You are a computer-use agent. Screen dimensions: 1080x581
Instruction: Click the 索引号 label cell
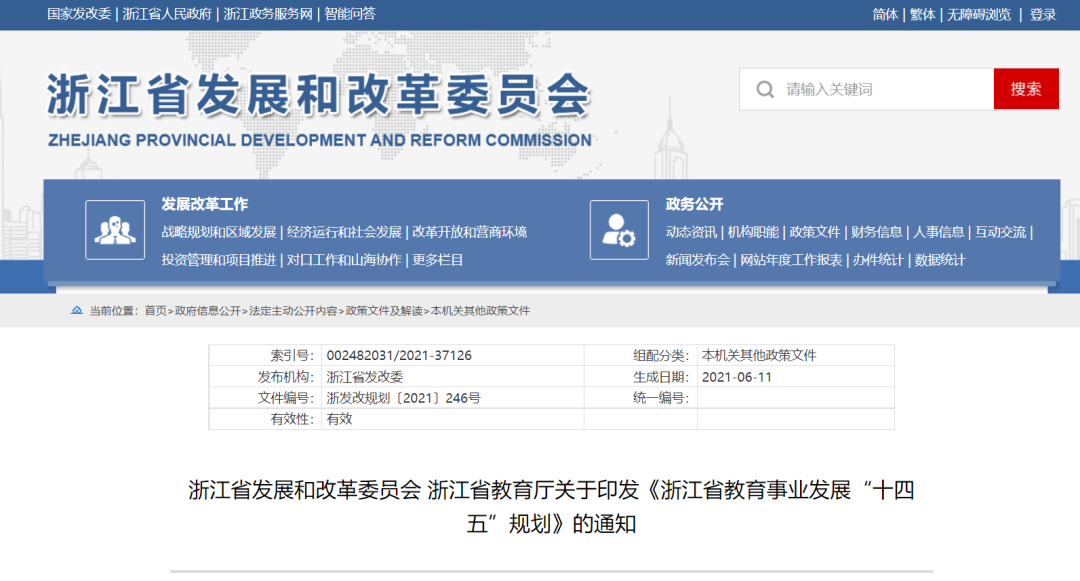pyautogui.click(x=265, y=355)
